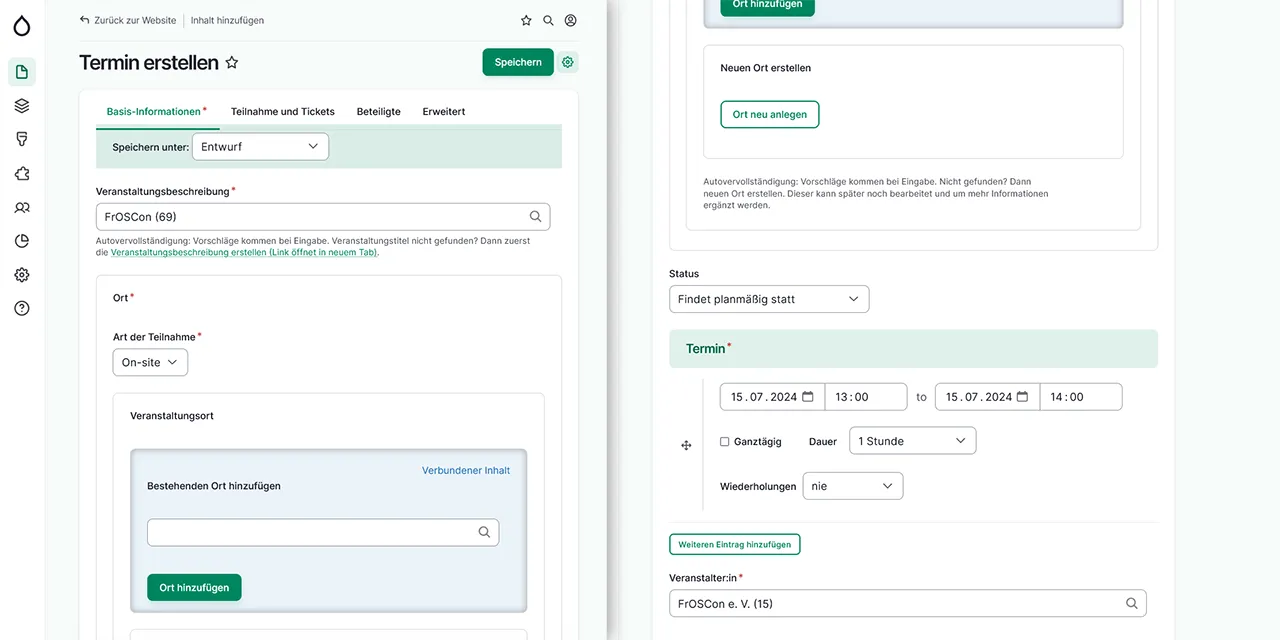Image resolution: width=1280 pixels, height=640 pixels.
Task: Click the move handle beside Termin entry
Action: point(686,445)
